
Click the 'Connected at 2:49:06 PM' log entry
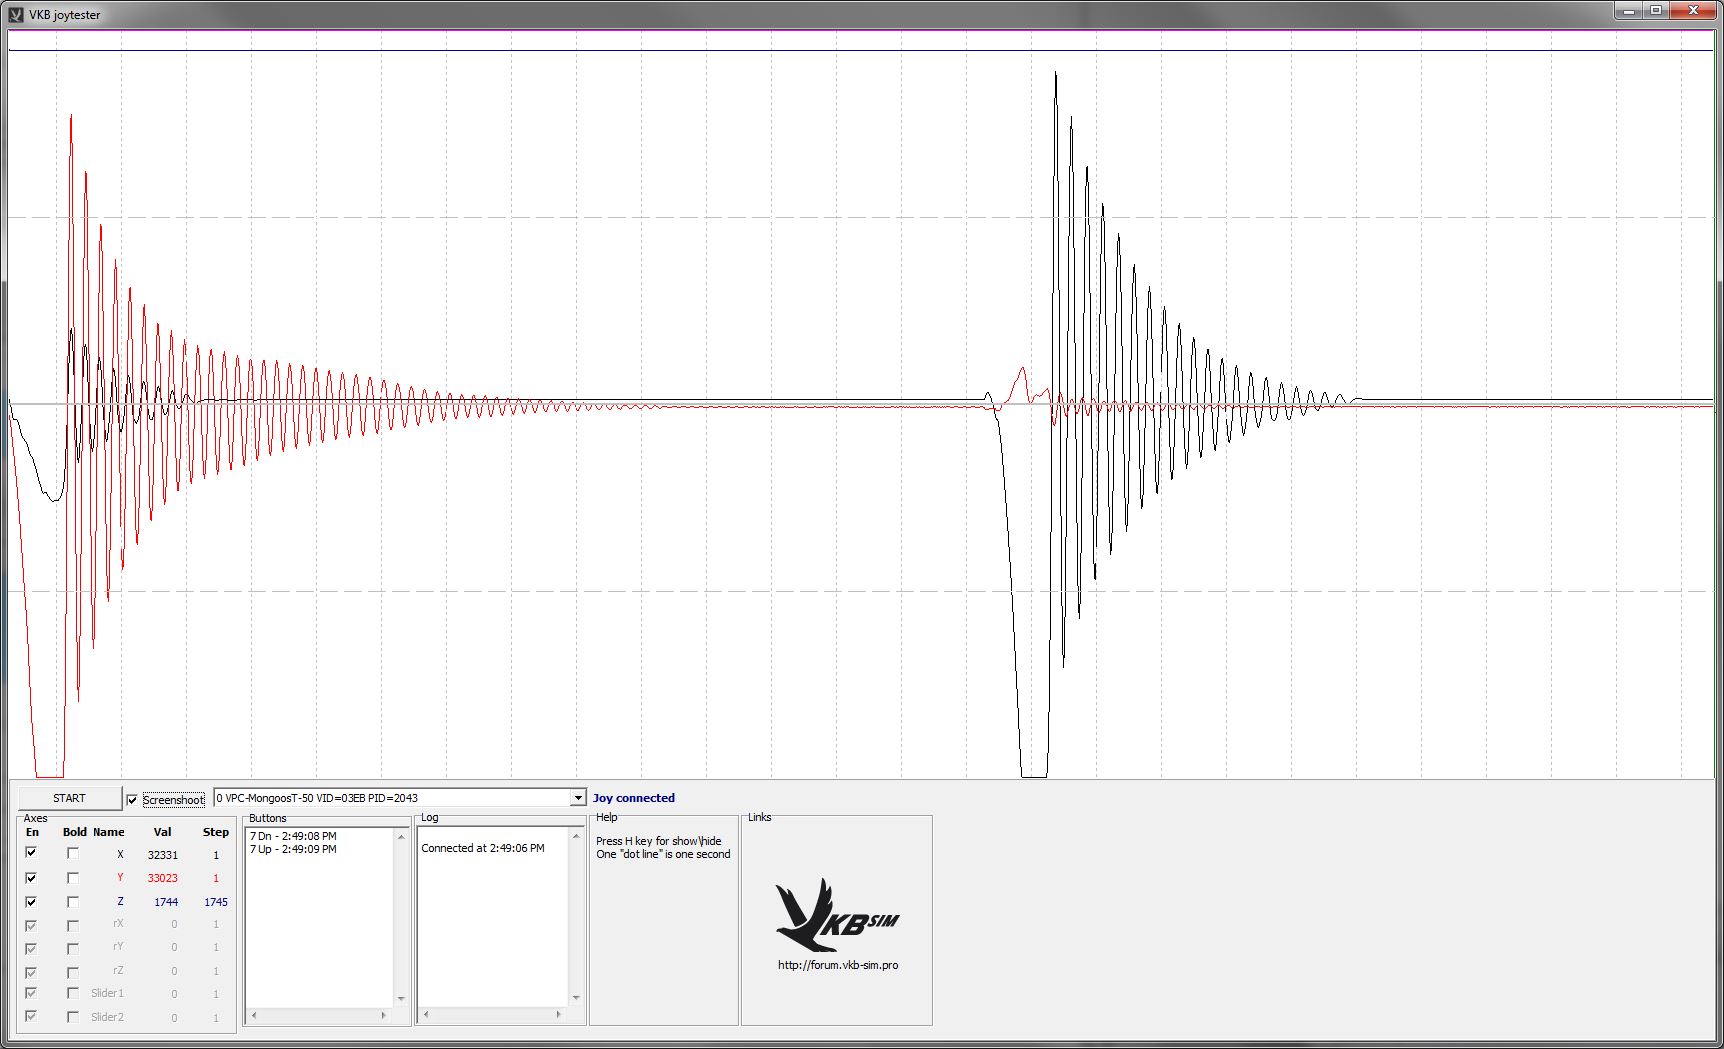(483, 848)
